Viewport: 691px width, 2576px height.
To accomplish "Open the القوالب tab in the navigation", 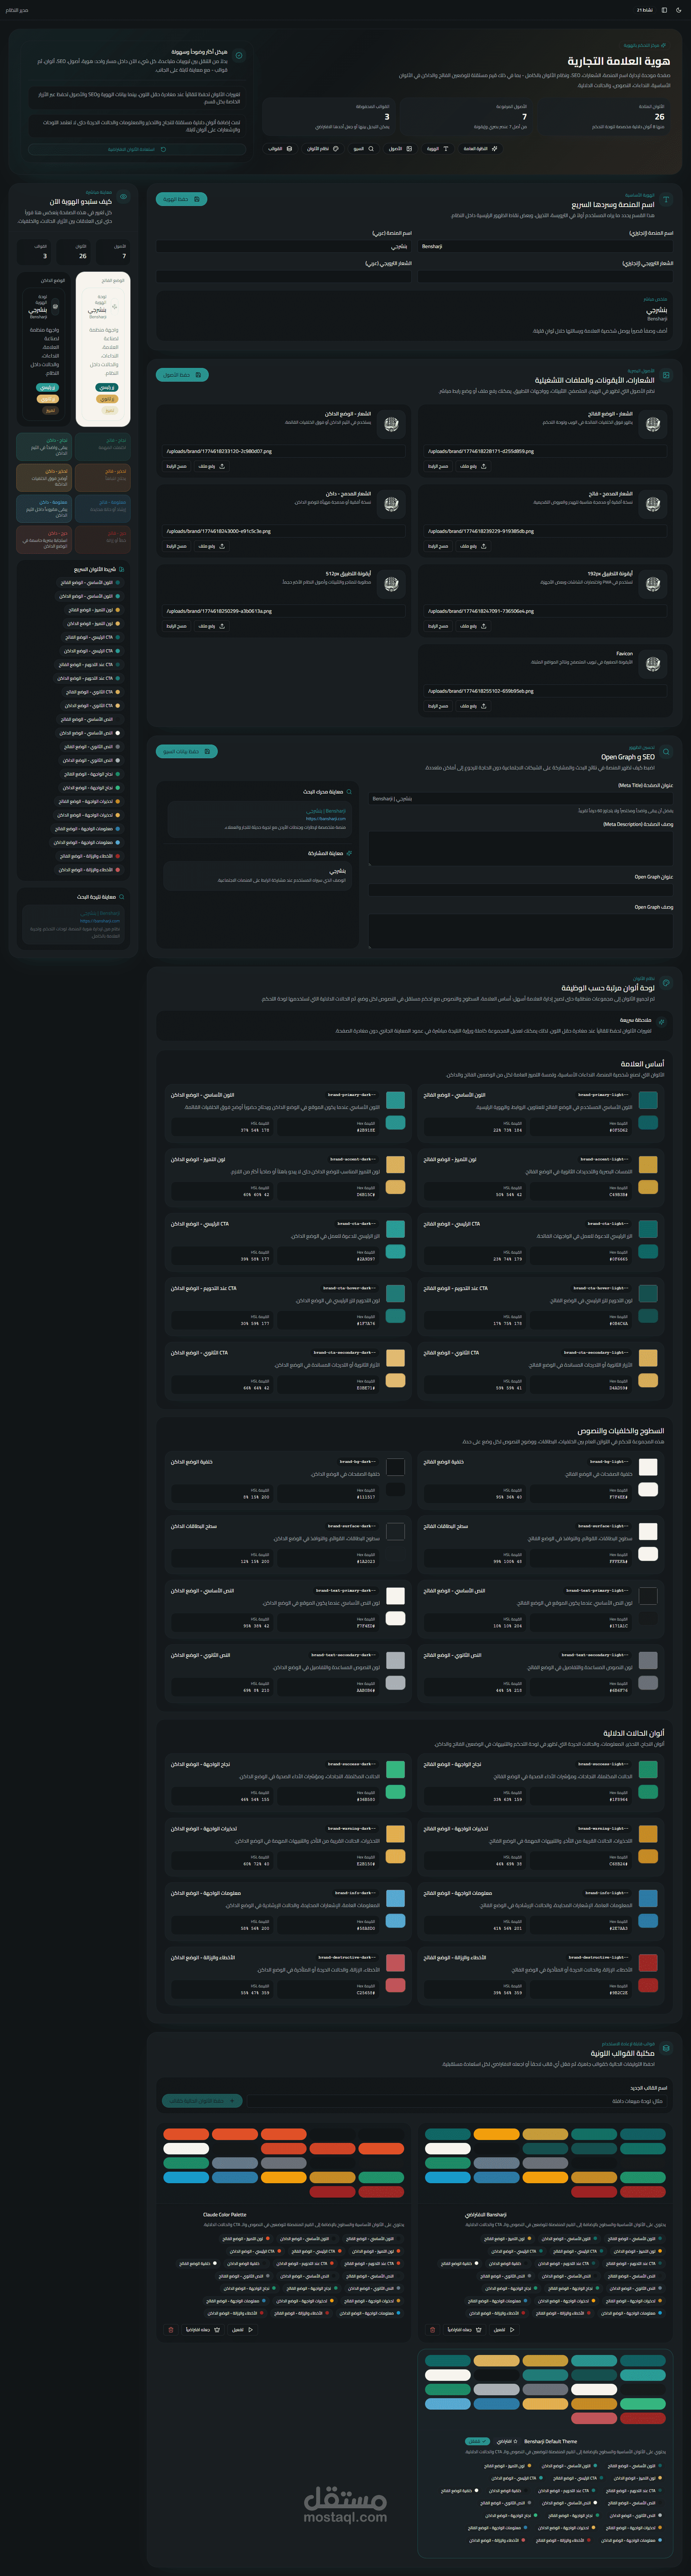I will [x=280, y=149].
